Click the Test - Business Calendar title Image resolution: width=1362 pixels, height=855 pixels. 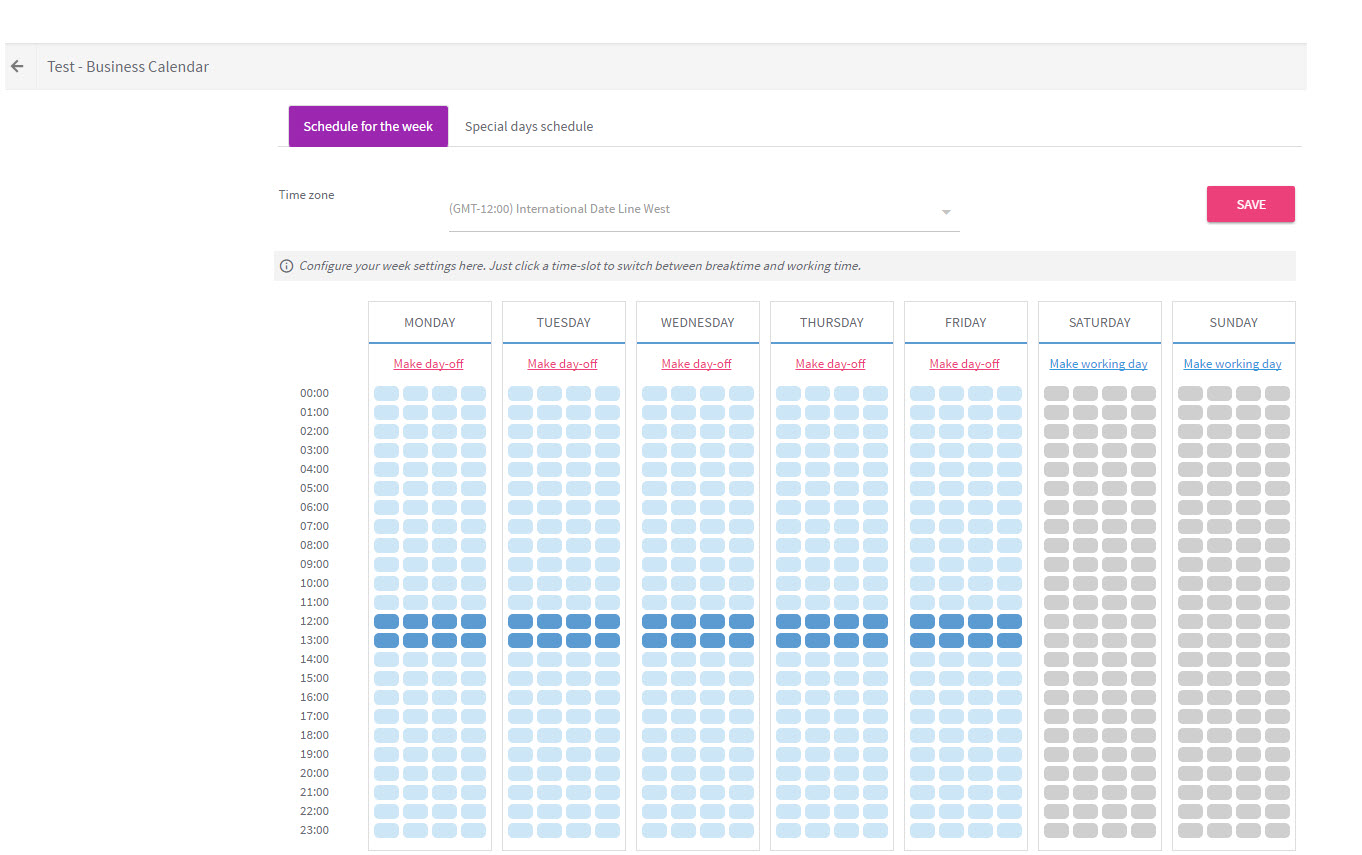coord(128,67)
